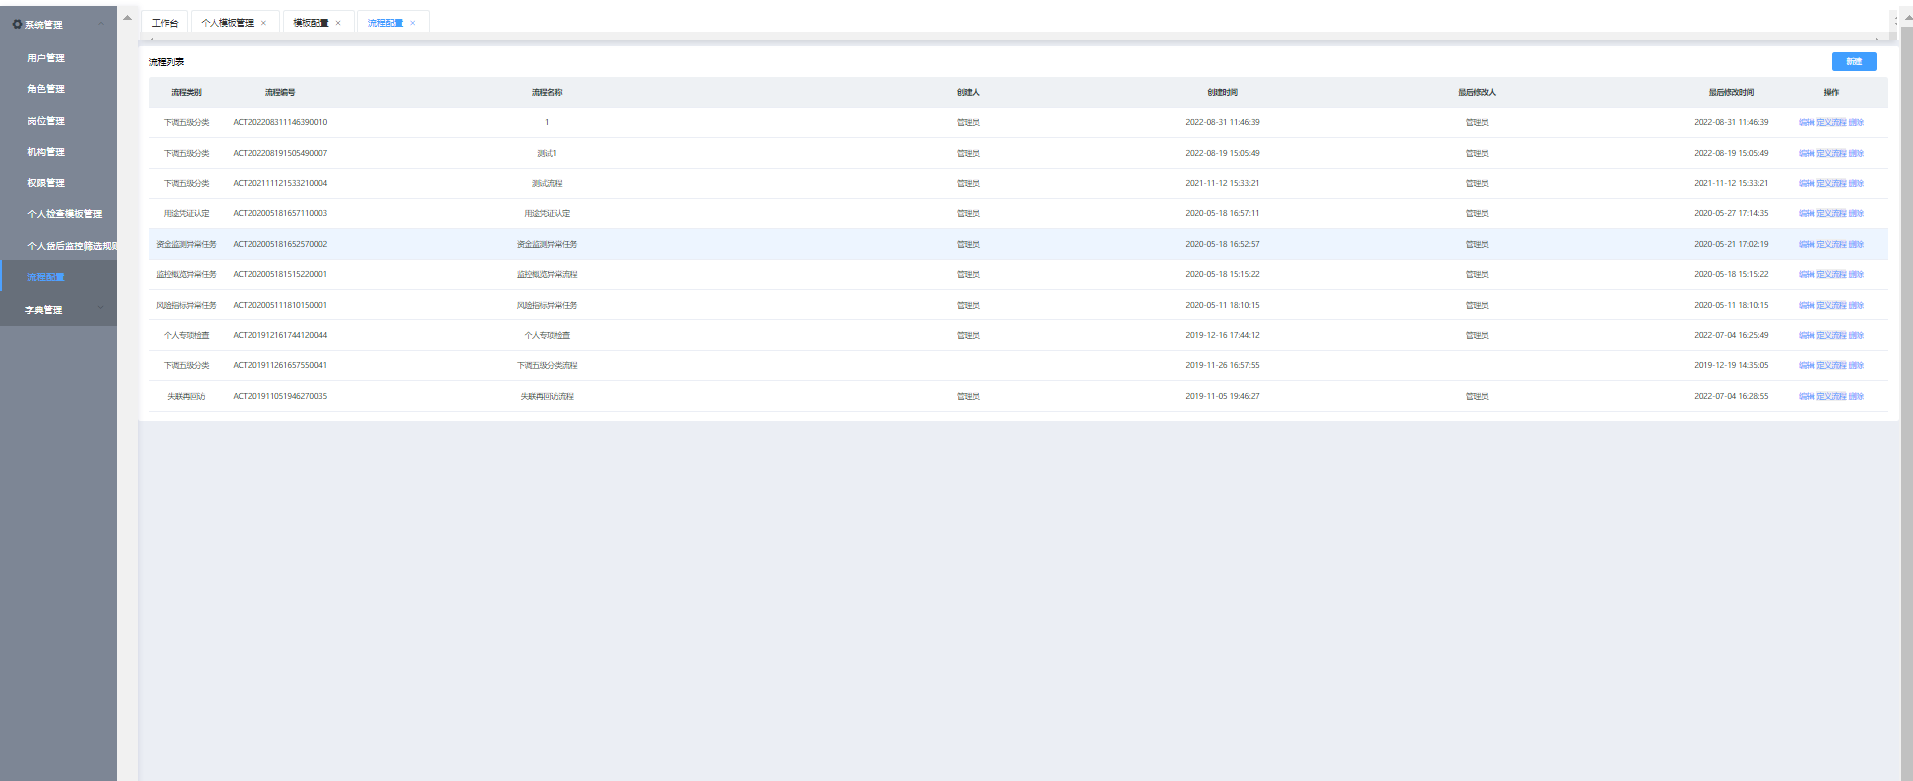
Task: Click 编辑 for the 资金监测异常任务 row
Action: (x=1806, y=244)
